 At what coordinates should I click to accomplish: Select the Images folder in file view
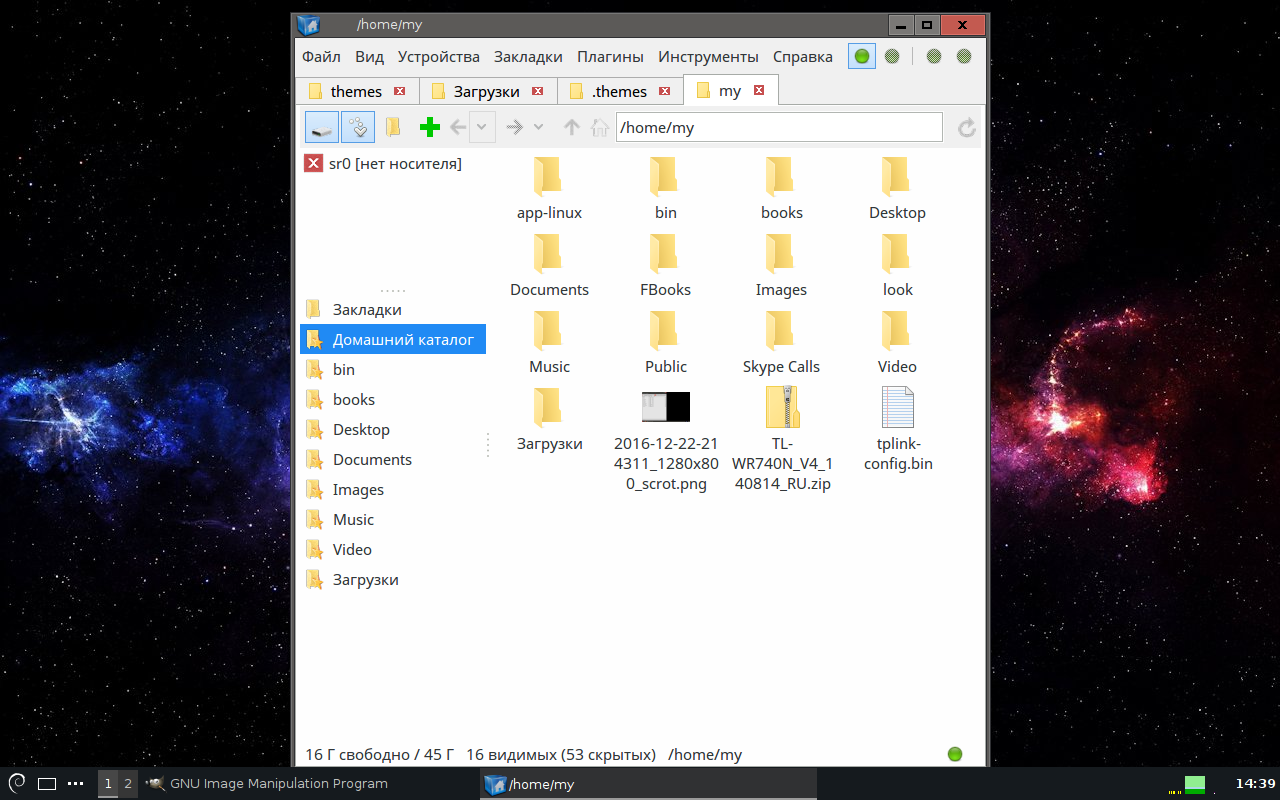coord(780,253)
